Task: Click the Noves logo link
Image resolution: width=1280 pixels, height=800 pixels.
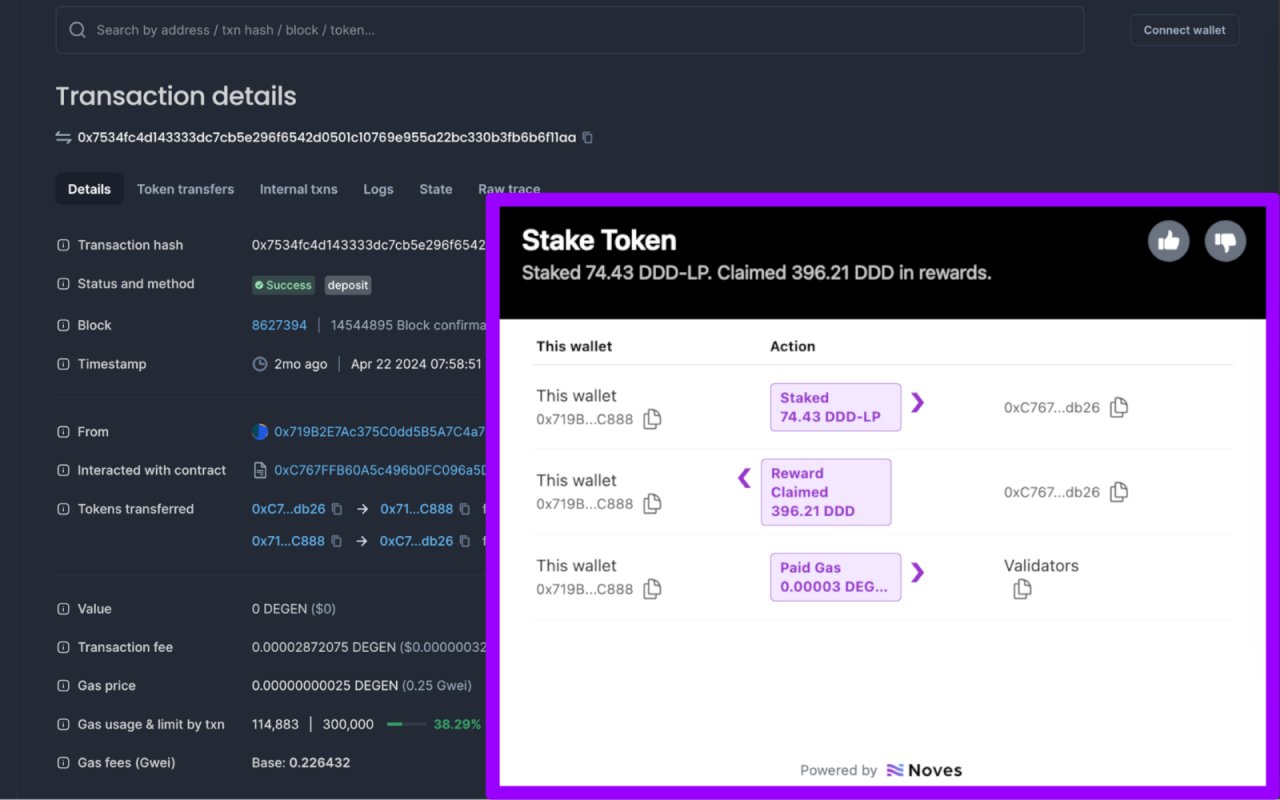Action: 924,770
